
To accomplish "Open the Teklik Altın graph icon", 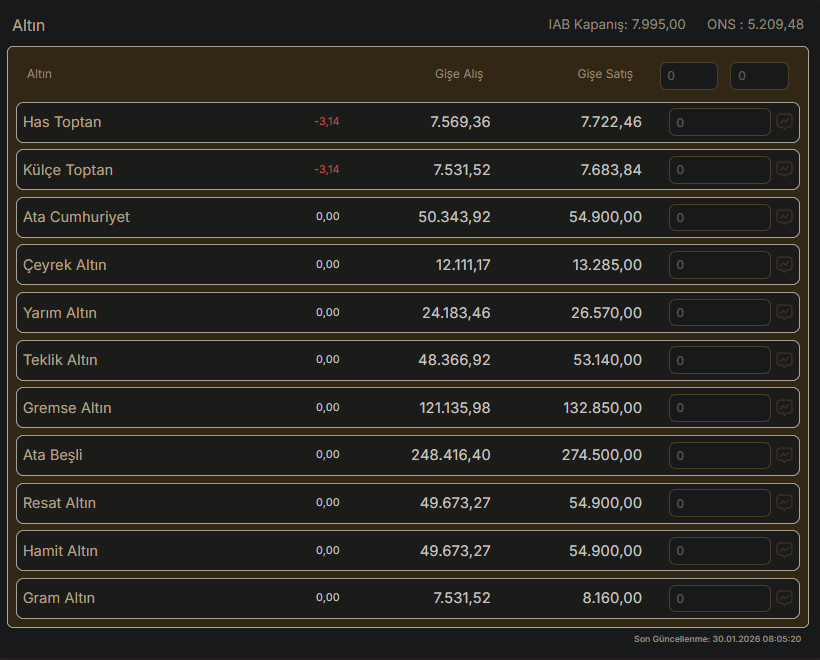I will click(785, 360).
